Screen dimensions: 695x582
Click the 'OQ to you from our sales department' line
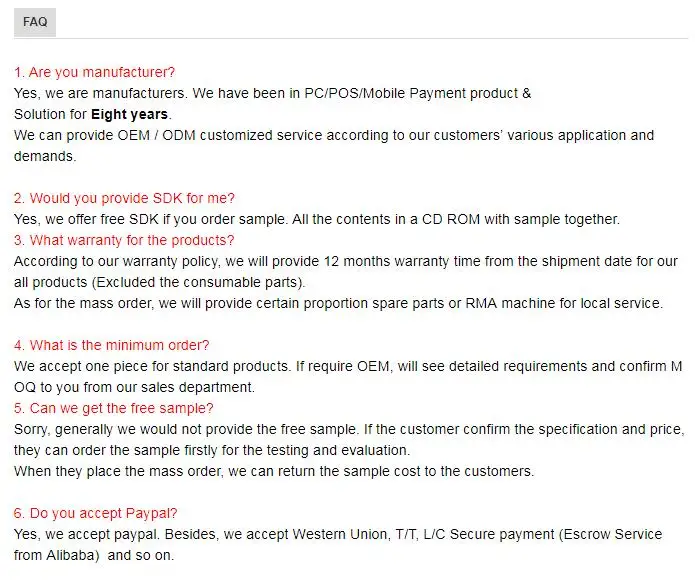[x=134, y=387]
